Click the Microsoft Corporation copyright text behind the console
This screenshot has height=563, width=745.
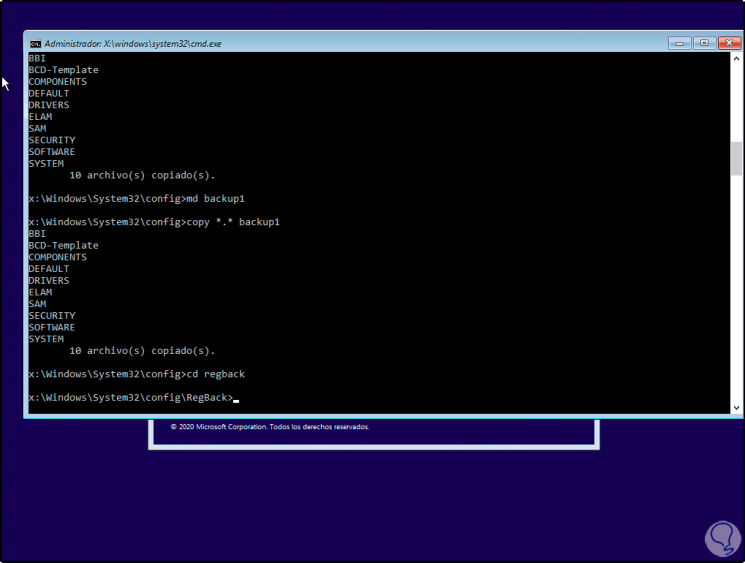point(269,427)
